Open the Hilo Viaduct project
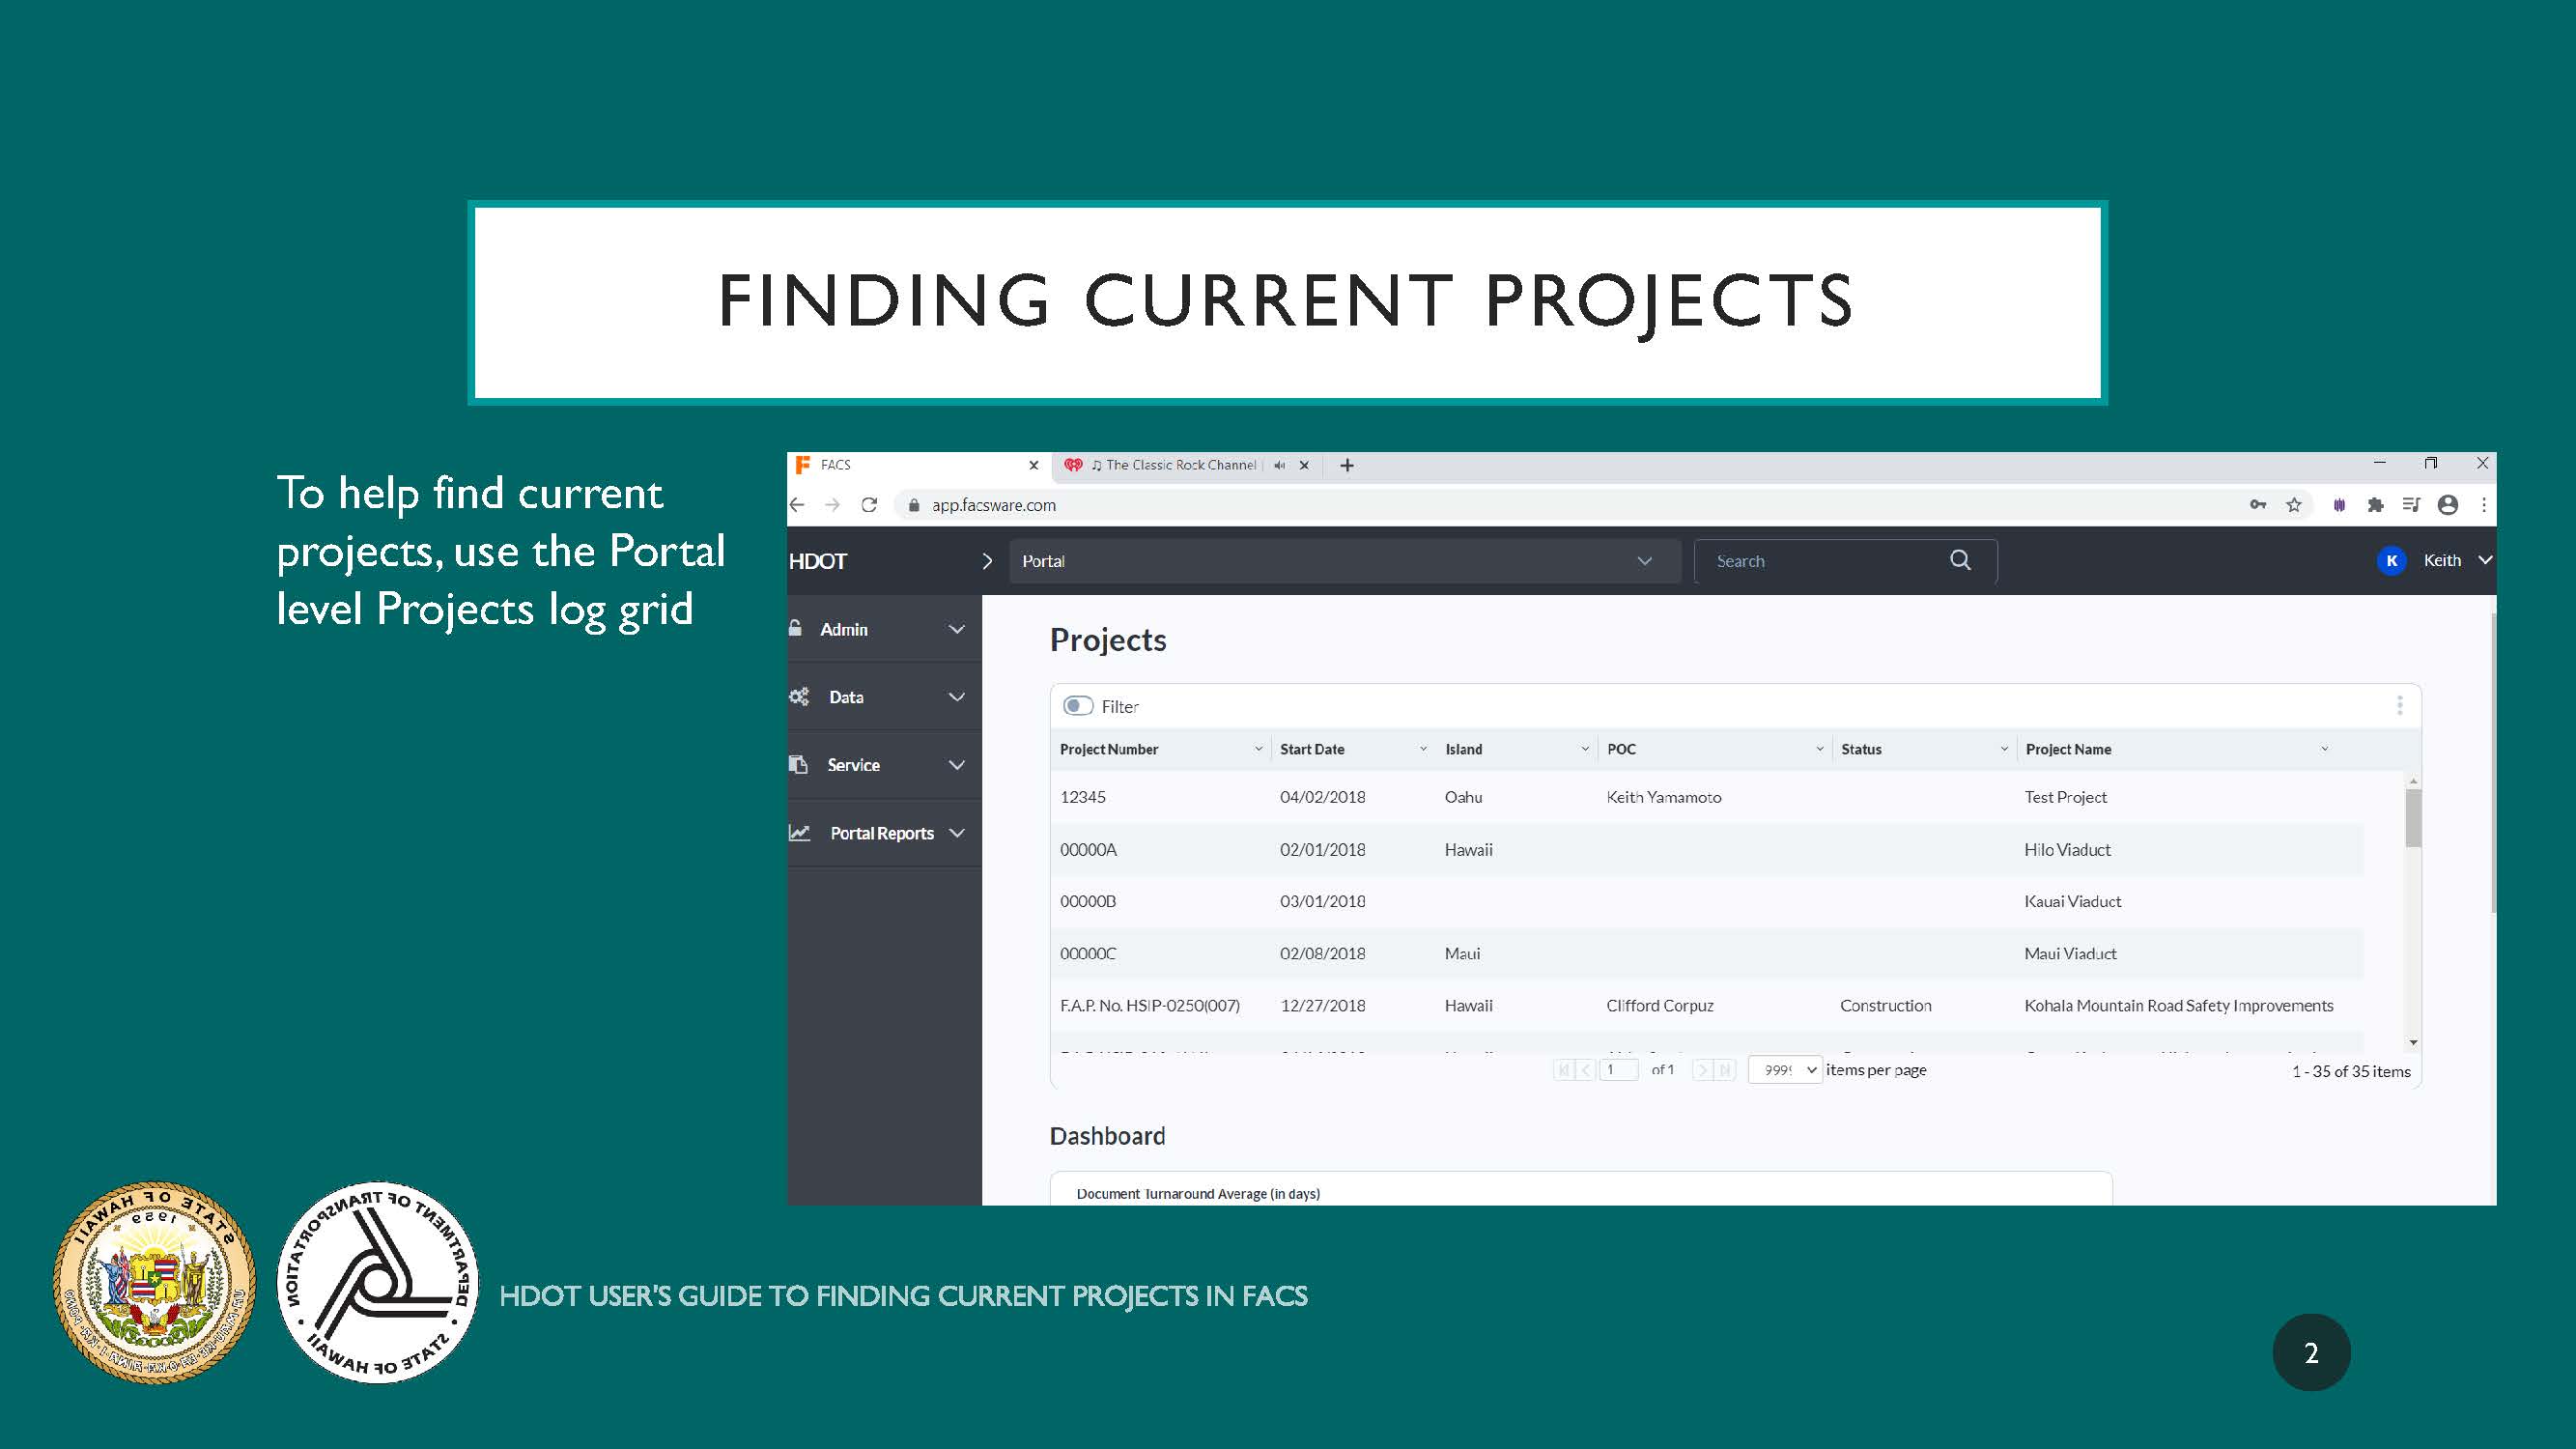 pos(2067,850)
